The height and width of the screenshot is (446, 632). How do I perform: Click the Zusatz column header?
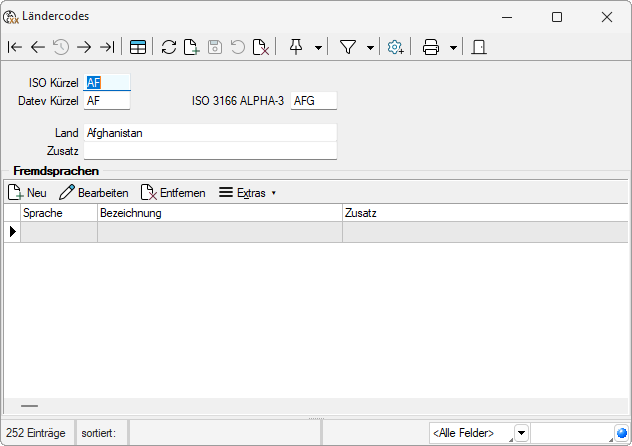(x=485, y=213)
